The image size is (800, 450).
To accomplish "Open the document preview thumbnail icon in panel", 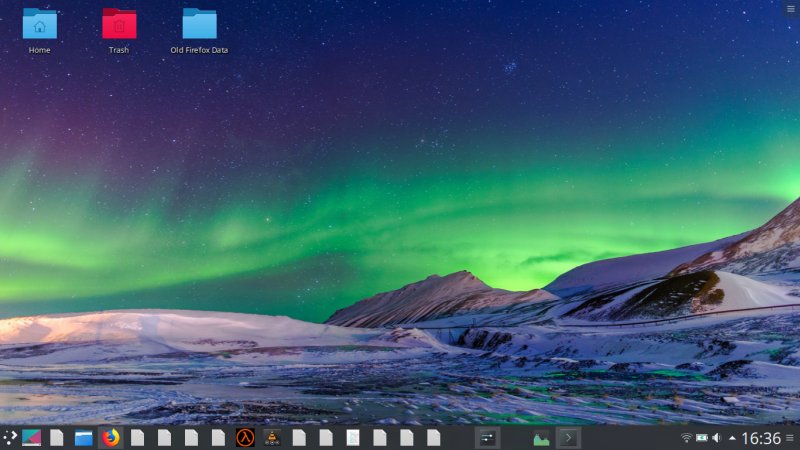I will [353, 438].
